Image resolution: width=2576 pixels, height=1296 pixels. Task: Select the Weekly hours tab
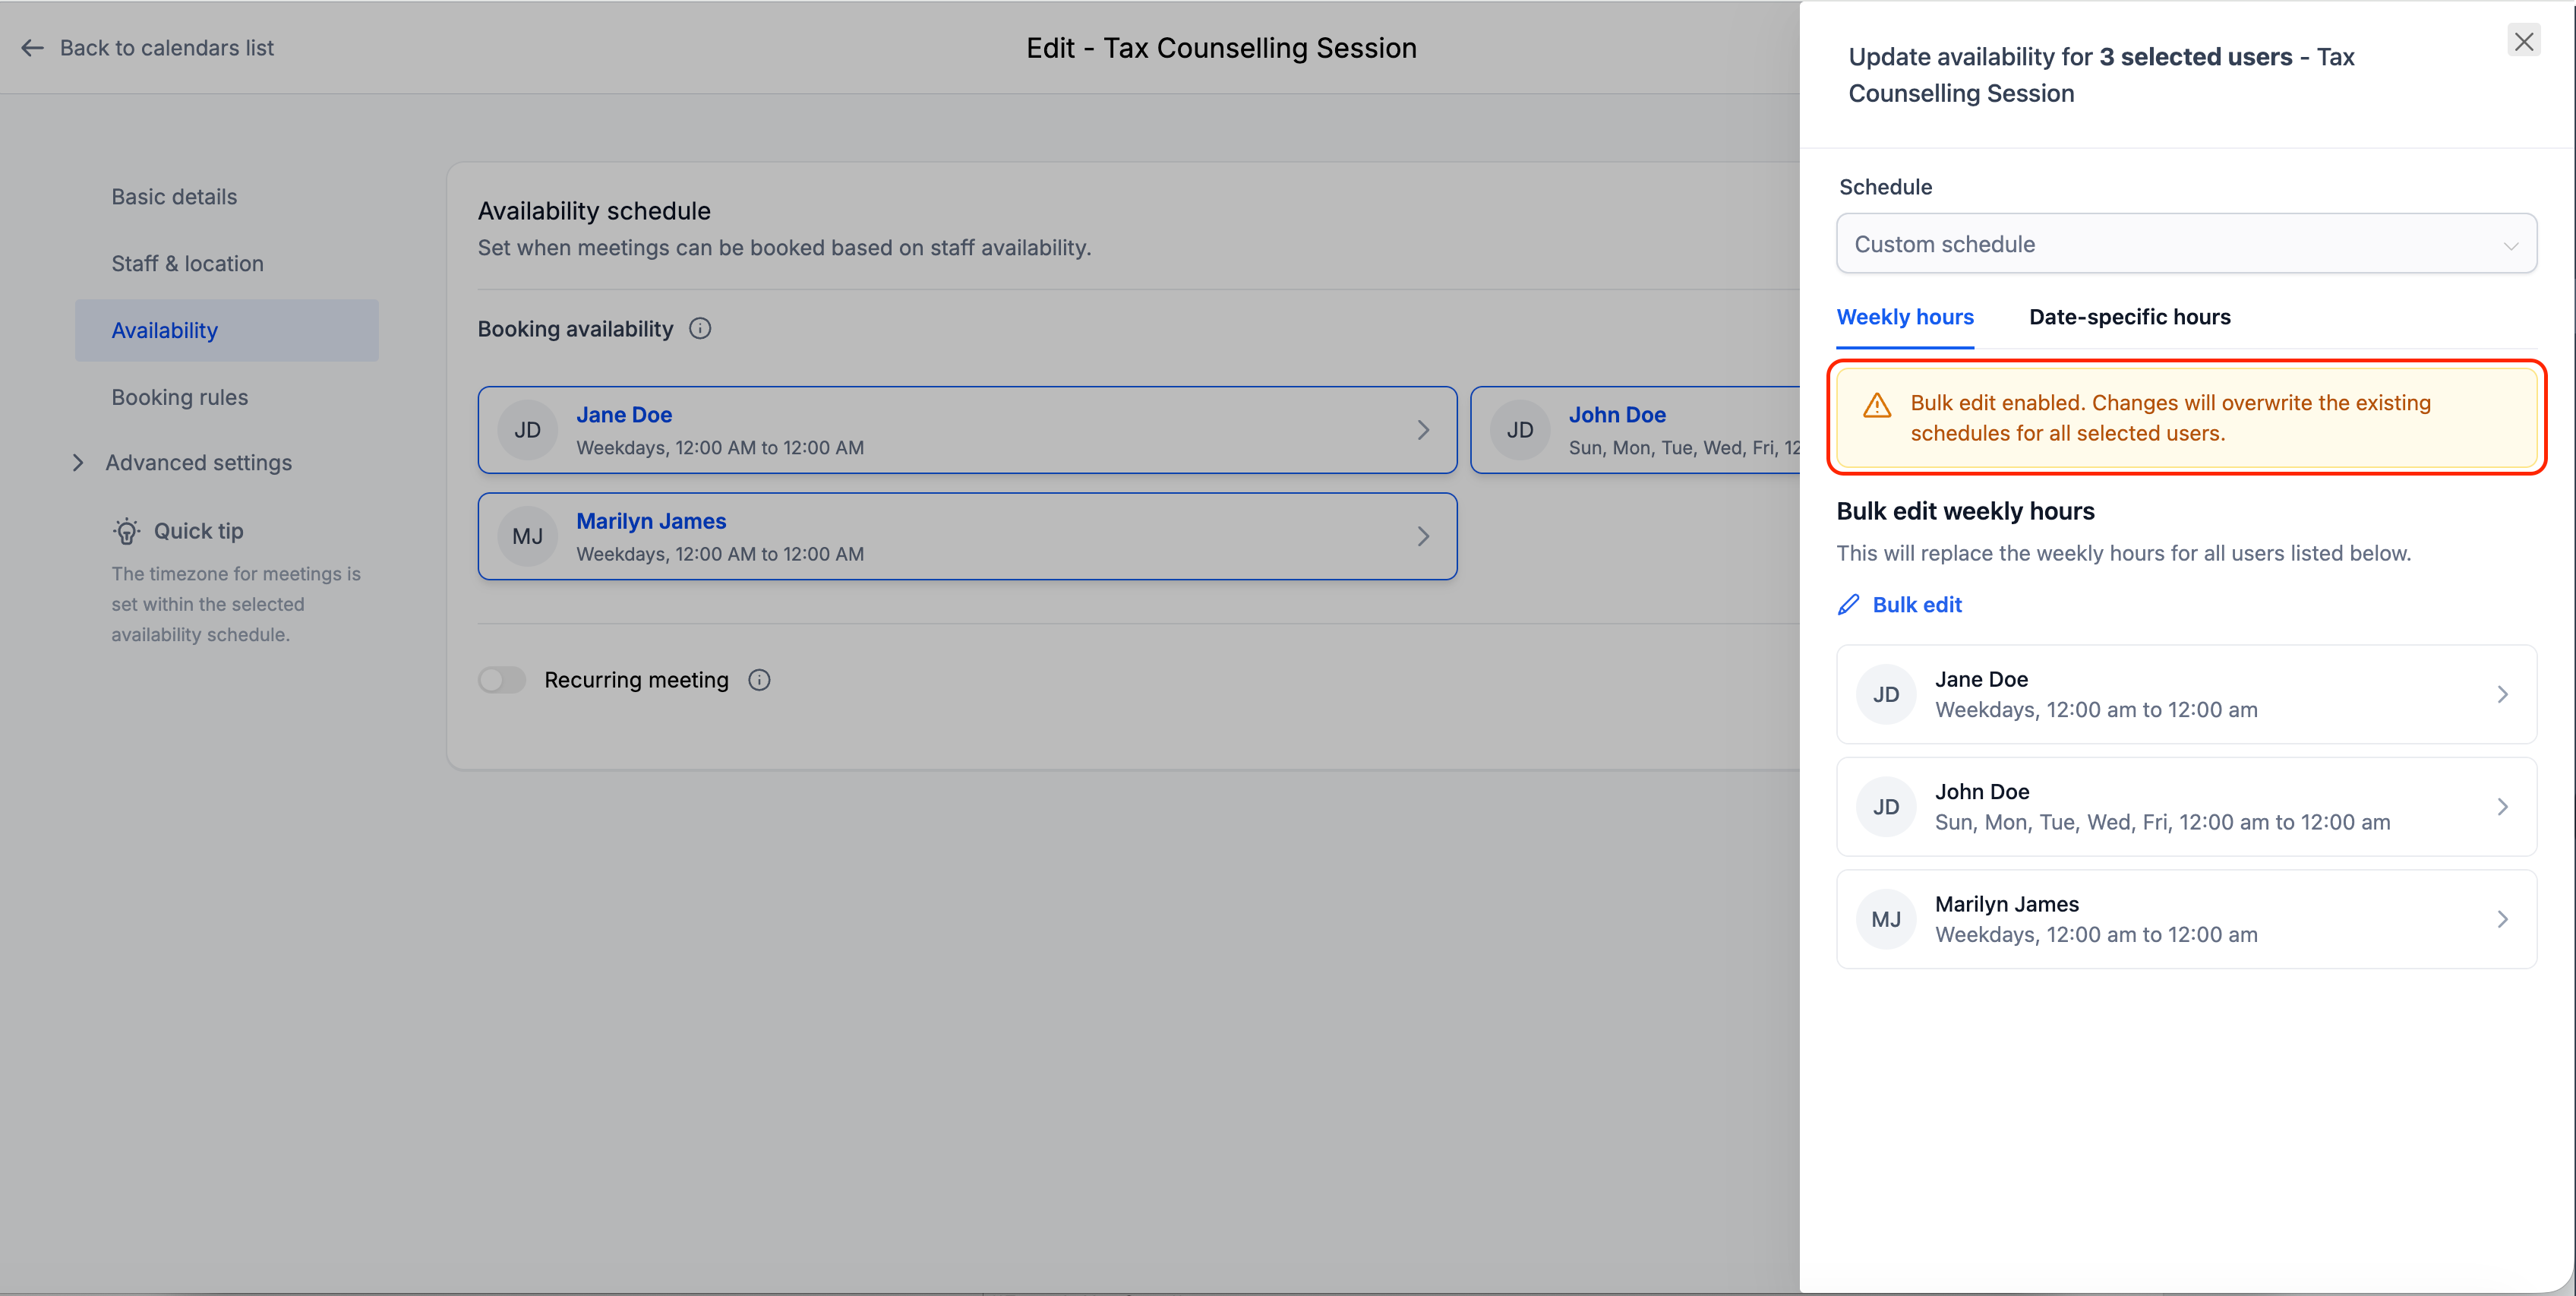[x=1904, y=317]
